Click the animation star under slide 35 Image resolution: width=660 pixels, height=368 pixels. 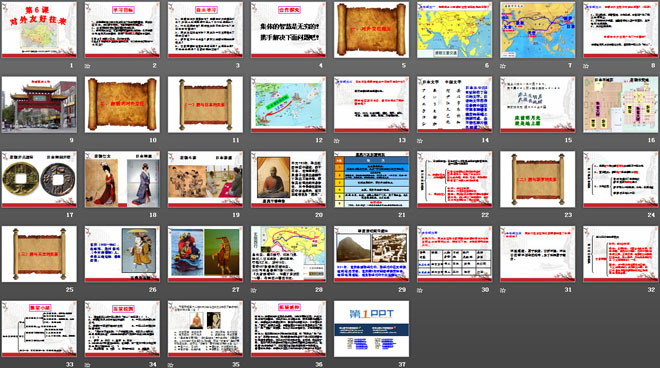[x=170, y=365]
